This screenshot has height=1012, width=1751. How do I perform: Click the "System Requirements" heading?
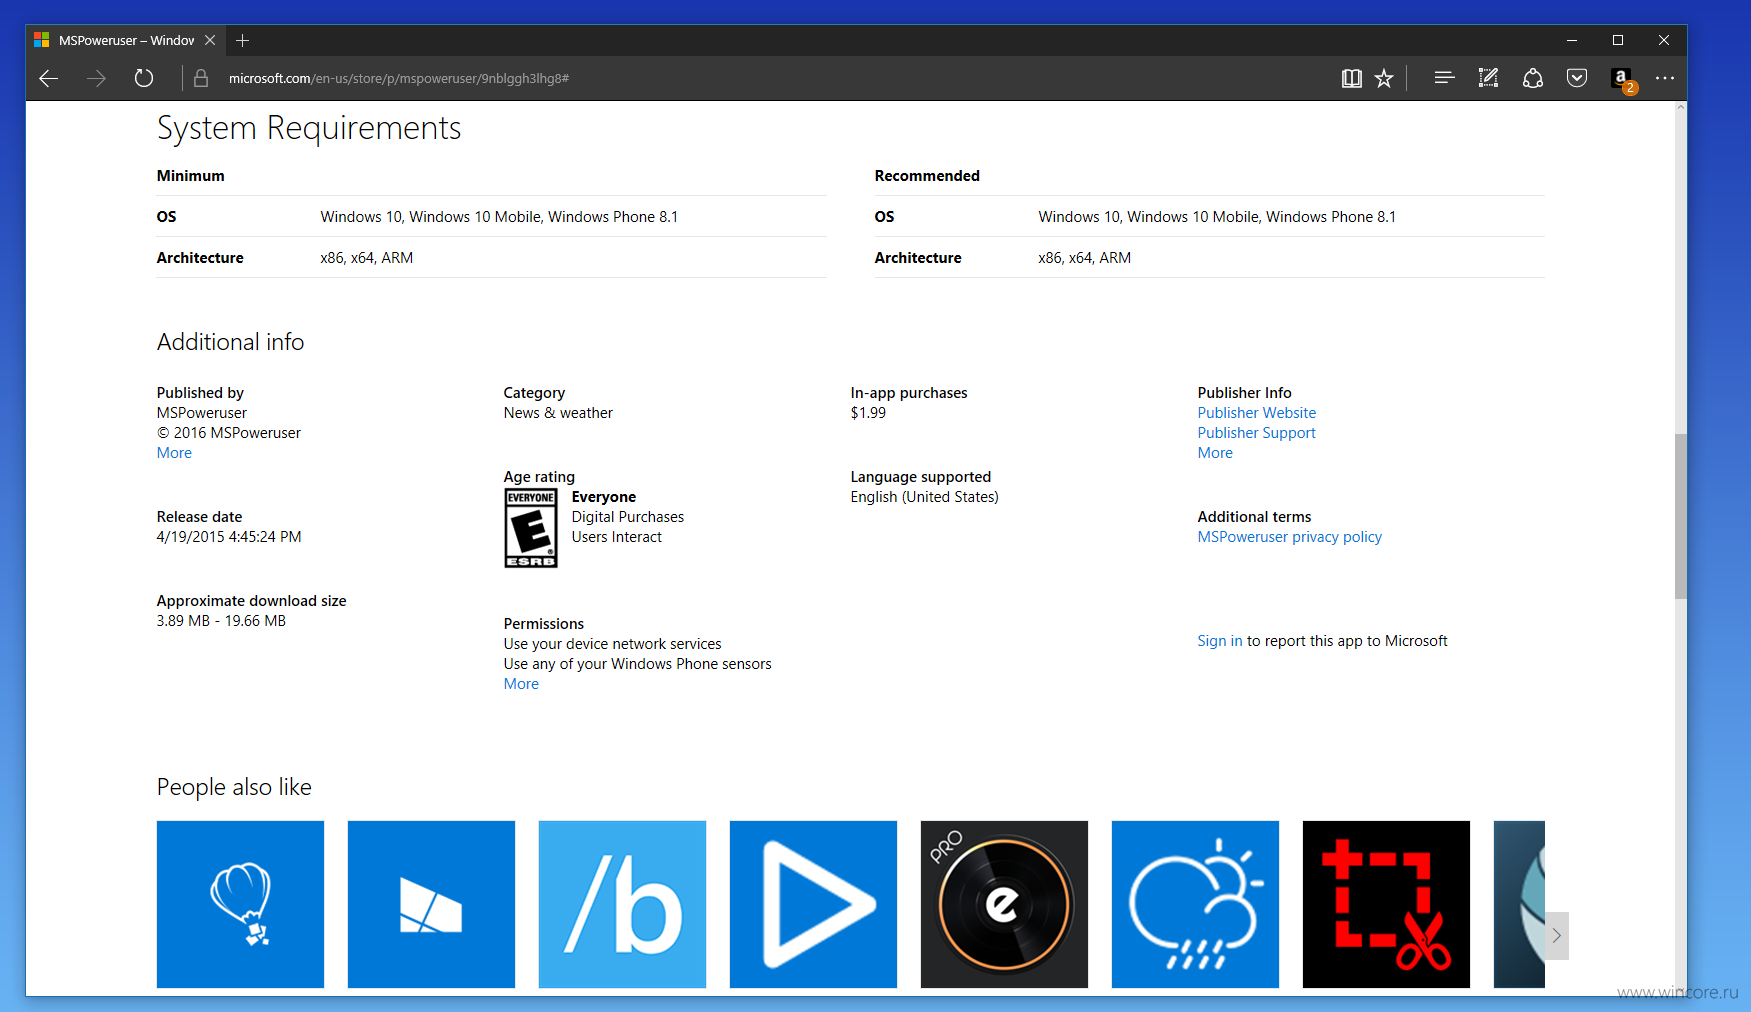click(x=309, y=128)
